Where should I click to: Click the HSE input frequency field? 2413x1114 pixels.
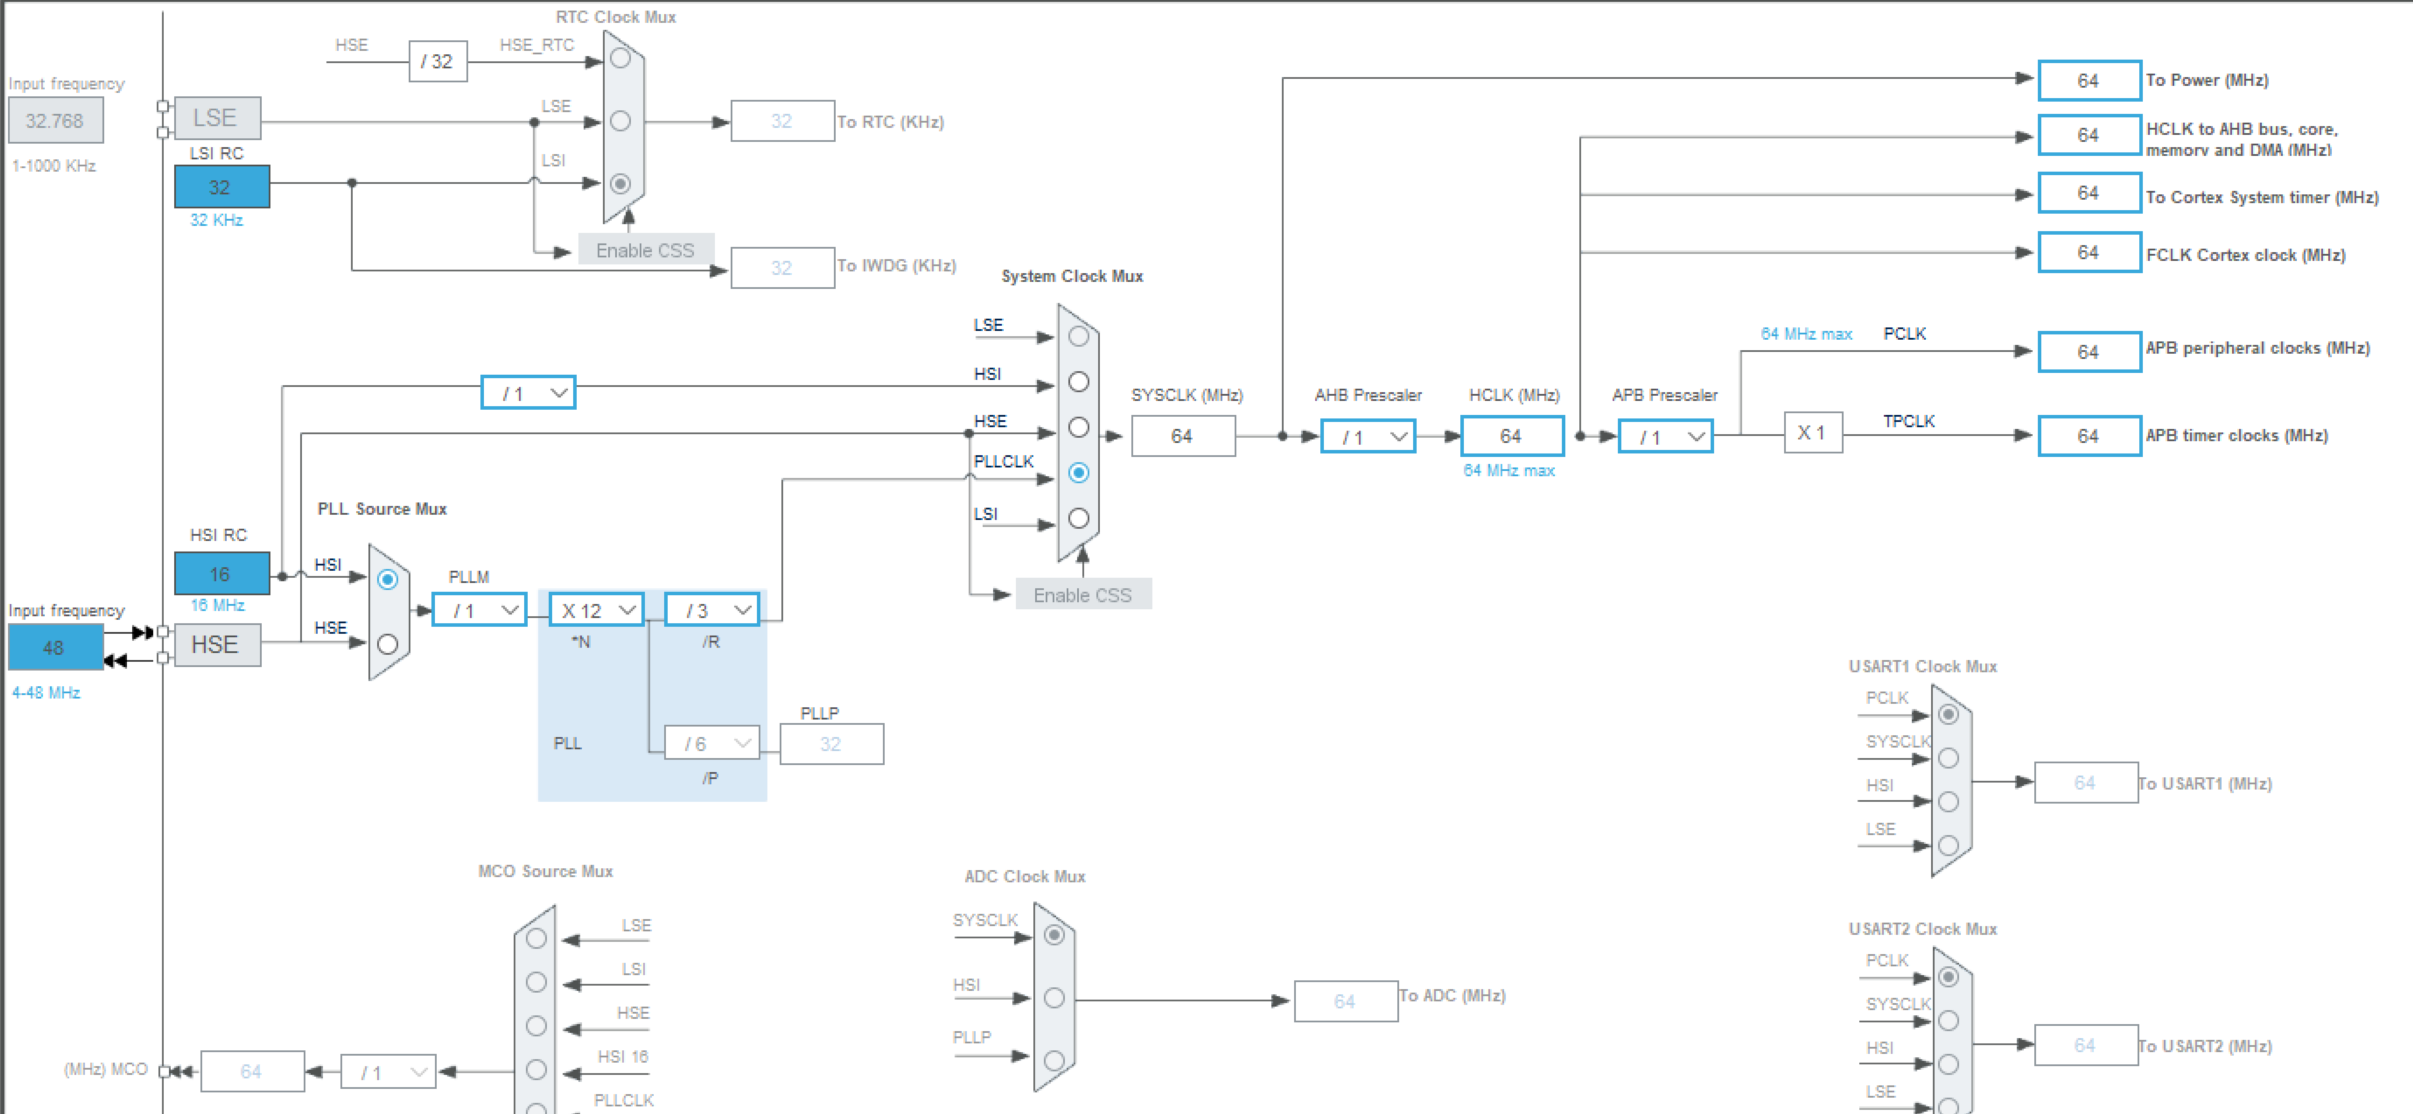pyautogui.click(x=55, y=647)
